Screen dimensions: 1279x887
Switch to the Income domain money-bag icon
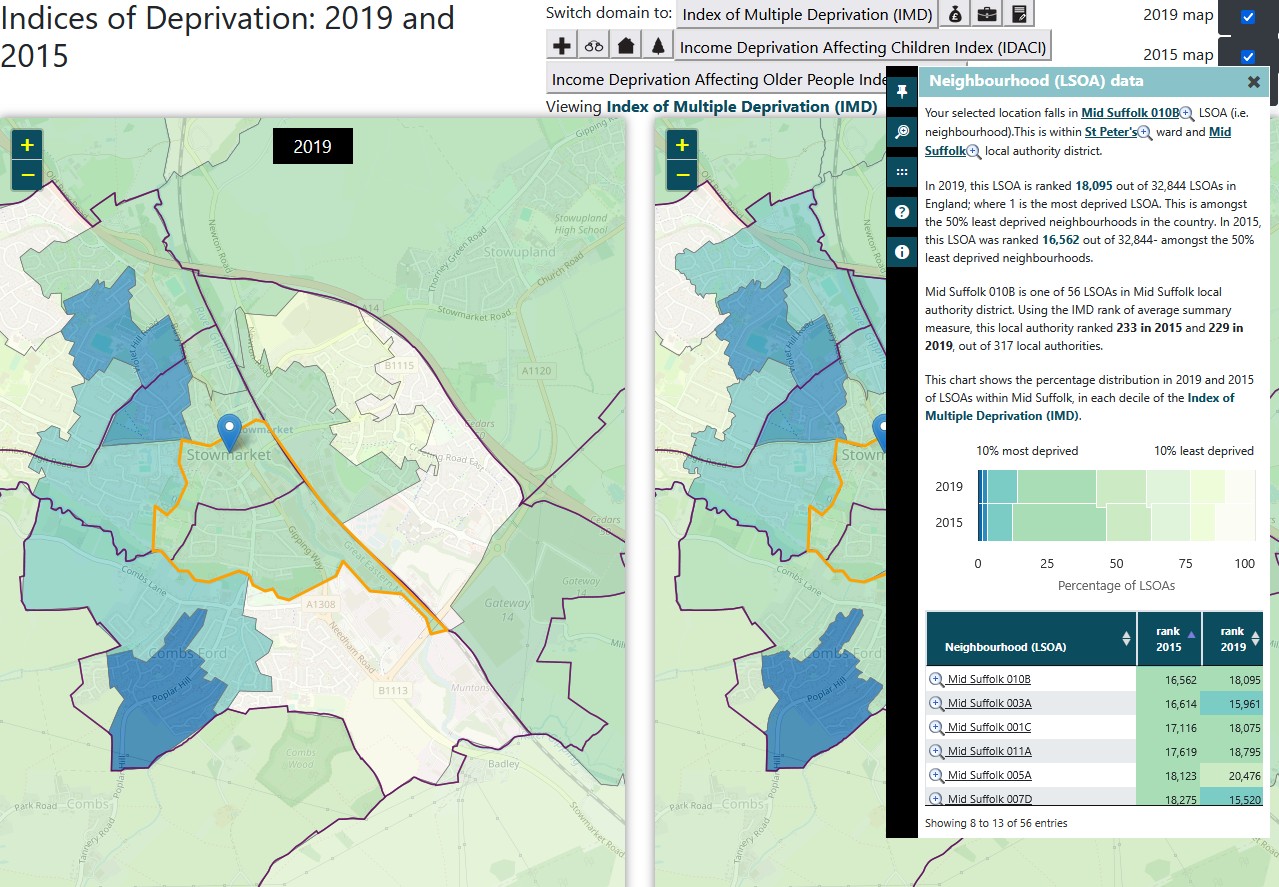(x=955, y=14)
